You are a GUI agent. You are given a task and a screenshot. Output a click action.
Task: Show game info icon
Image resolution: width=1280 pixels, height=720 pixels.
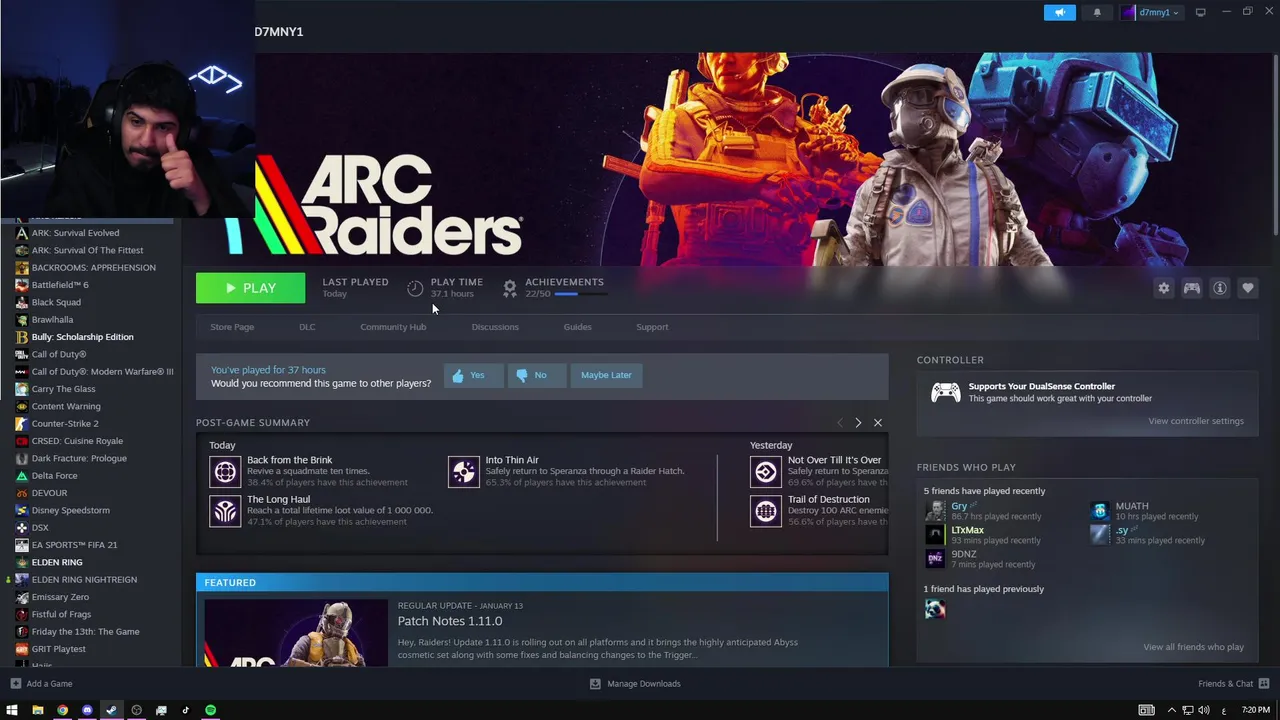1220,288
